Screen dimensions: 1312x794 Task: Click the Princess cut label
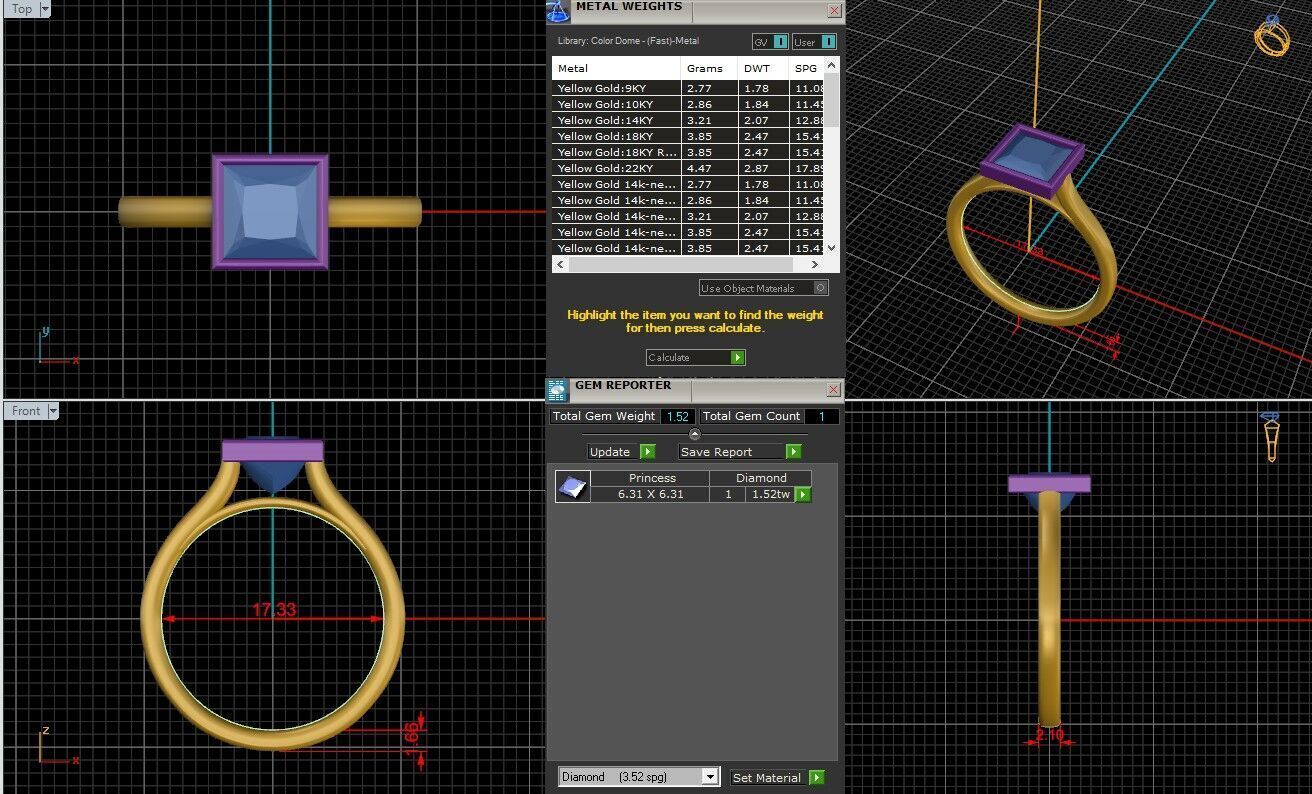[x=652, y=478]
